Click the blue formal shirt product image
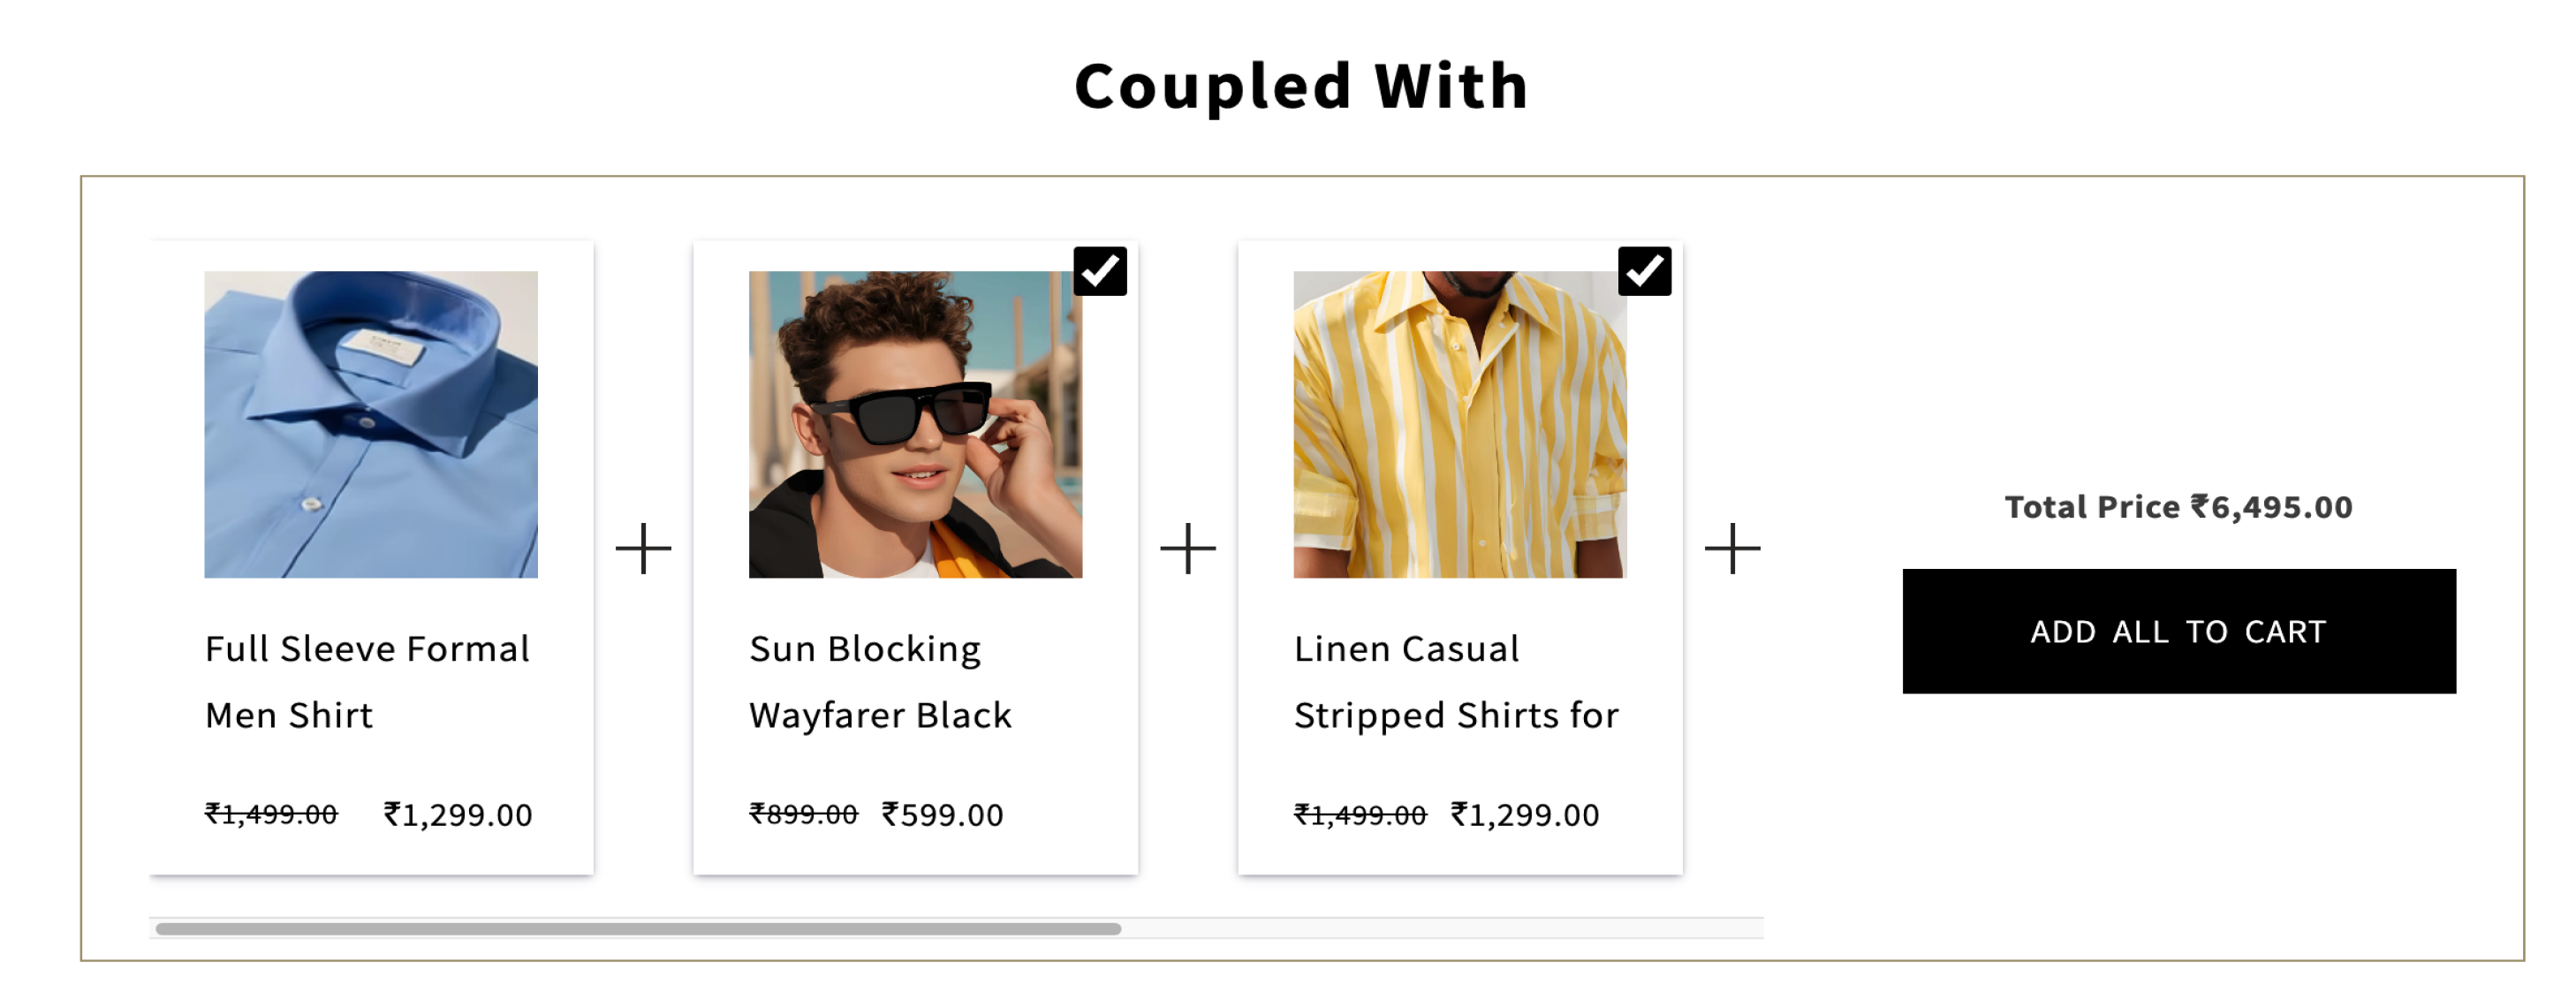 (x=371, y=424)
